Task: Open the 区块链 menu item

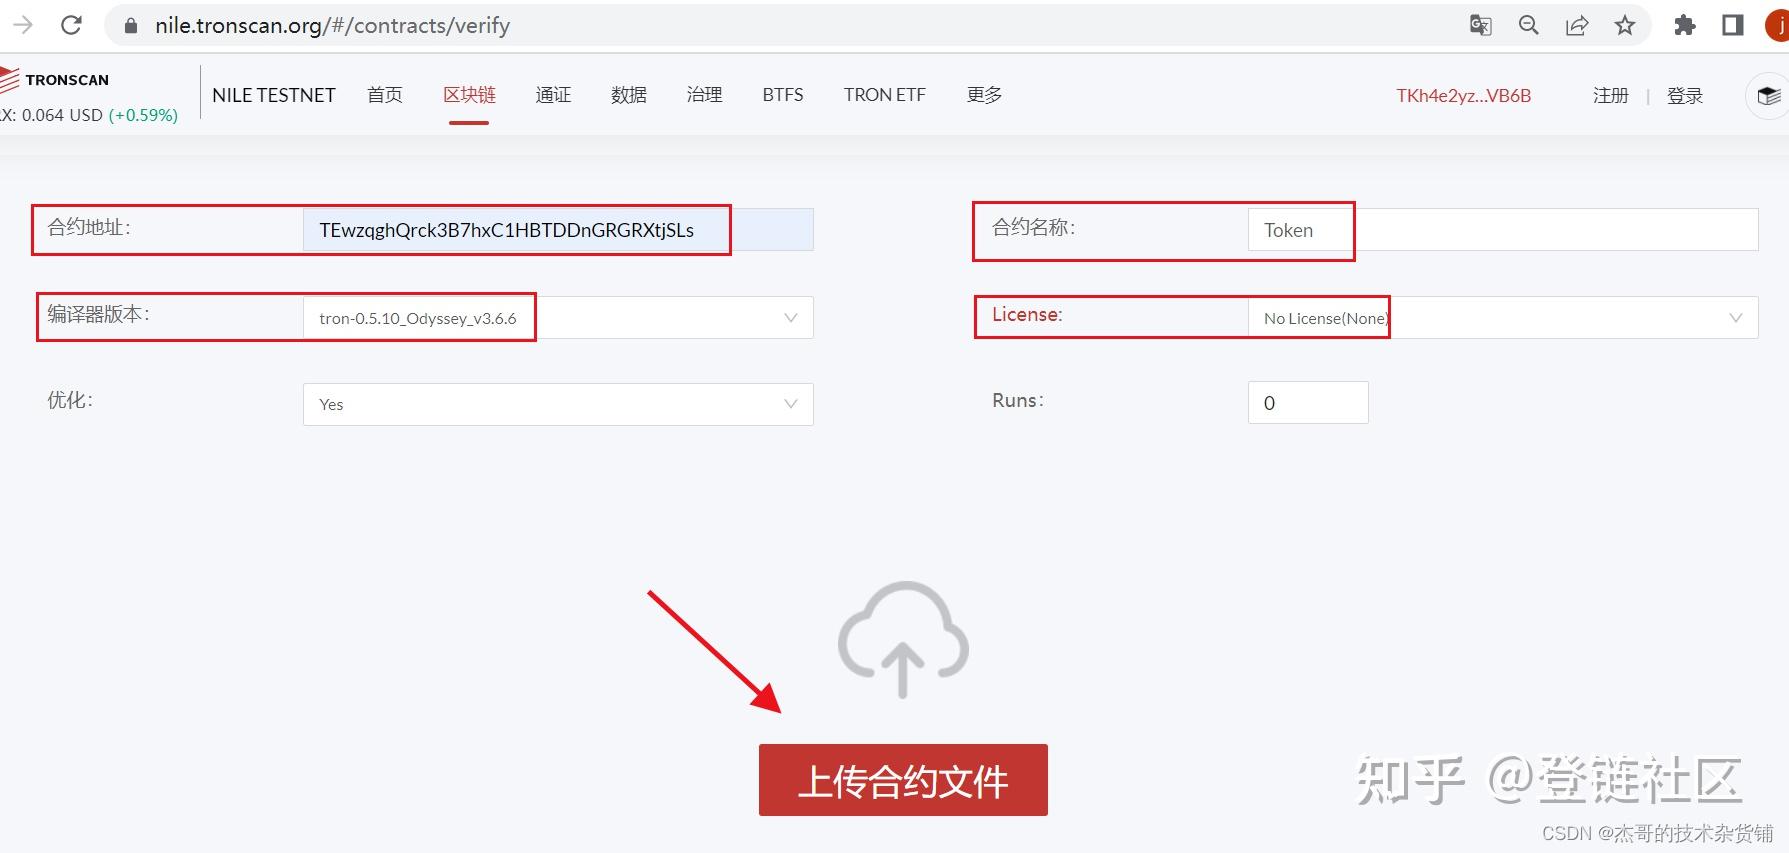Action: (x=469, y=95)
